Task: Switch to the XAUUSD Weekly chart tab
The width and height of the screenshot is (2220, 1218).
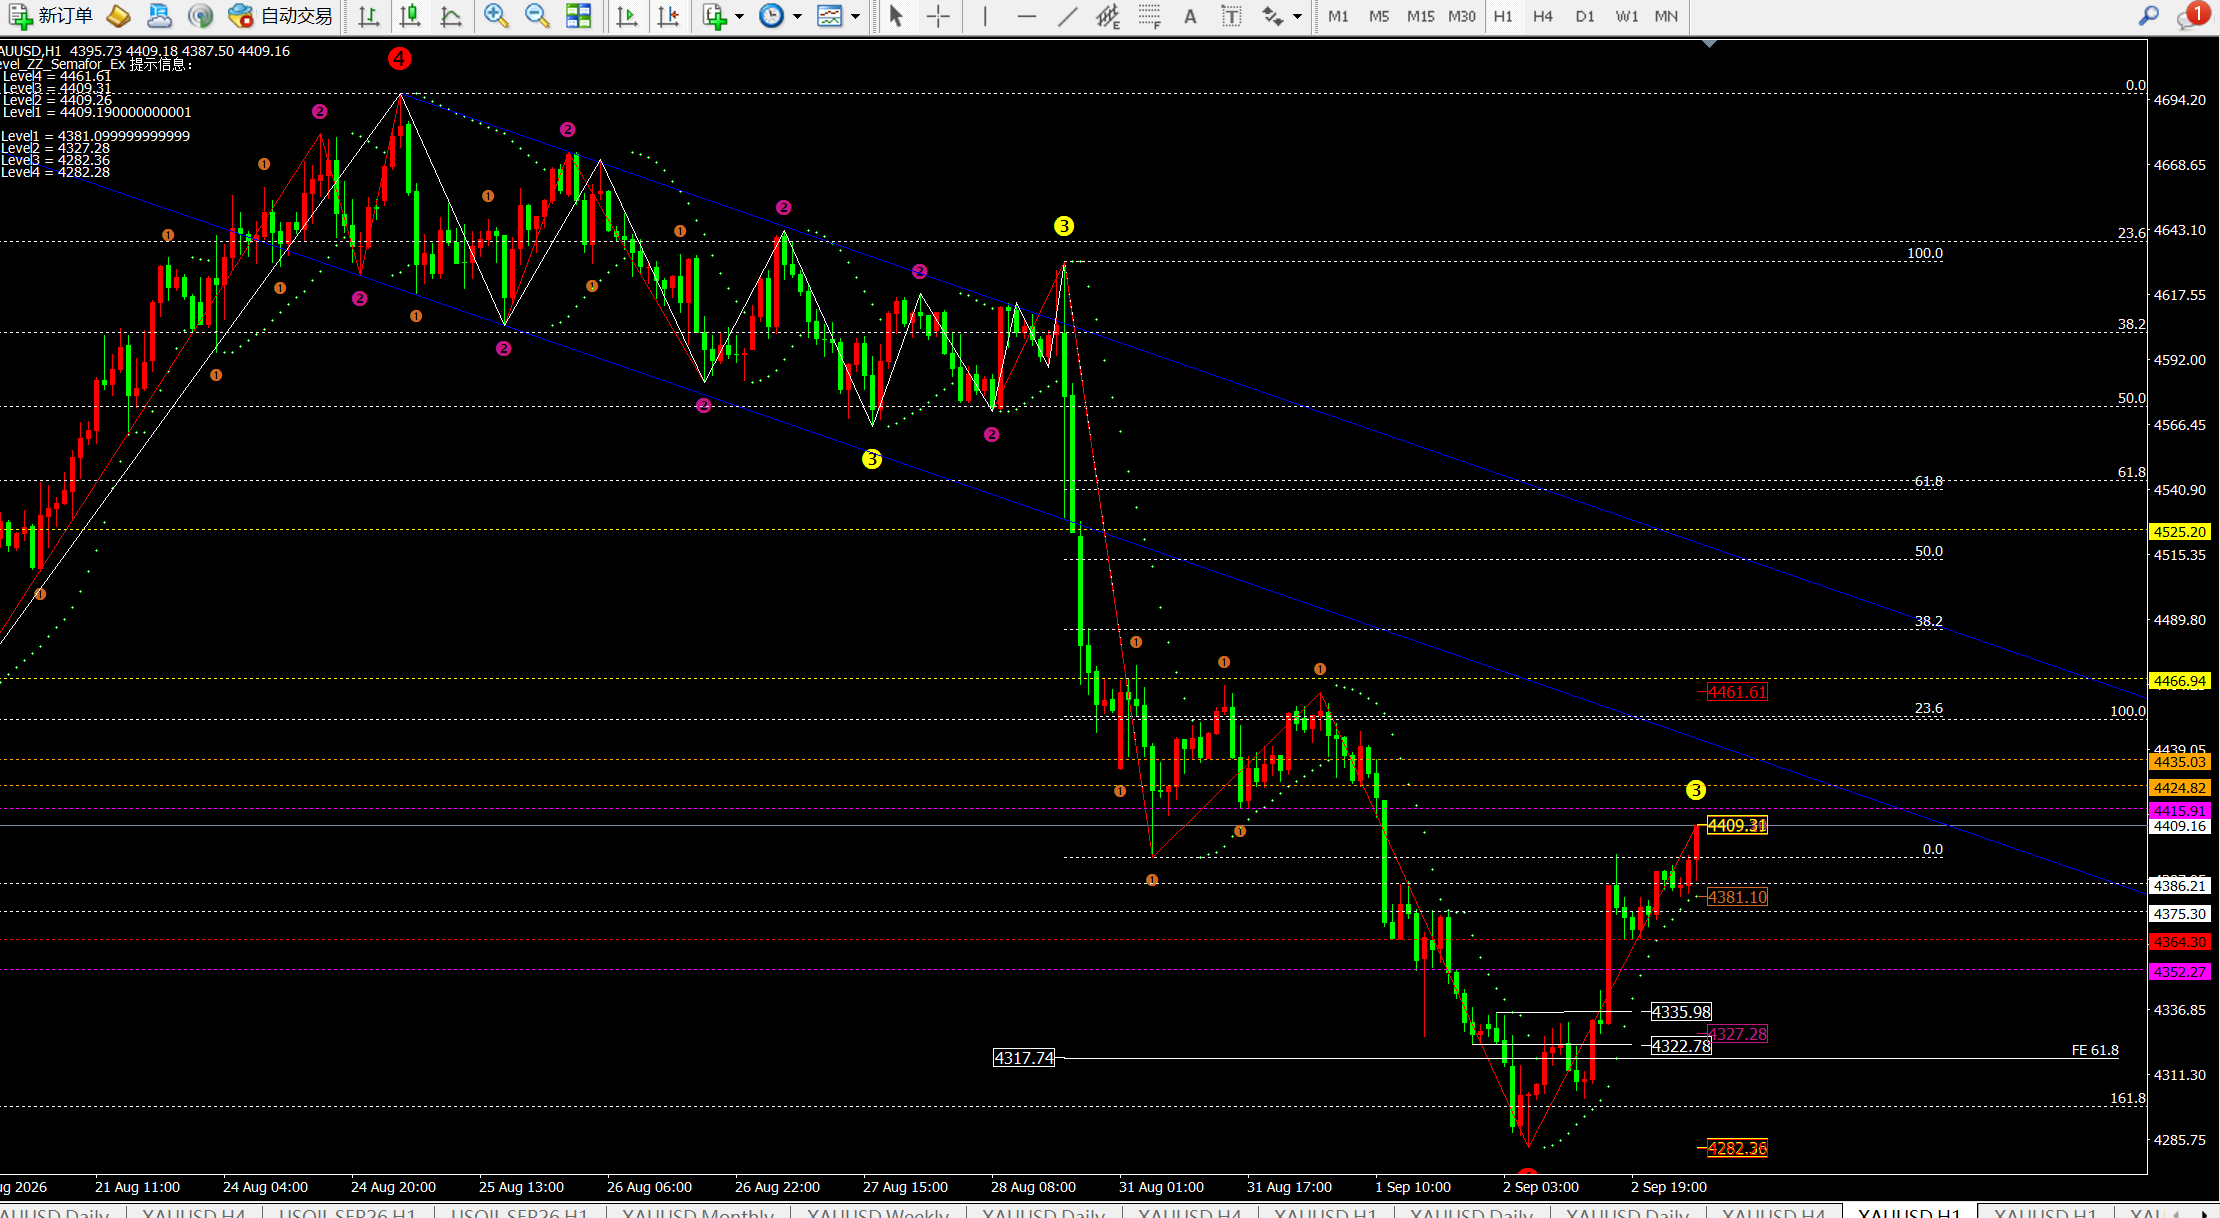Action: coord(878,1212)
